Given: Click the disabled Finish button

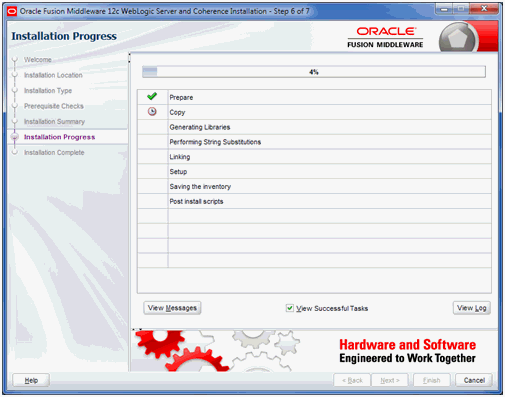Looking at the screenshot, I should coord(432,380).
